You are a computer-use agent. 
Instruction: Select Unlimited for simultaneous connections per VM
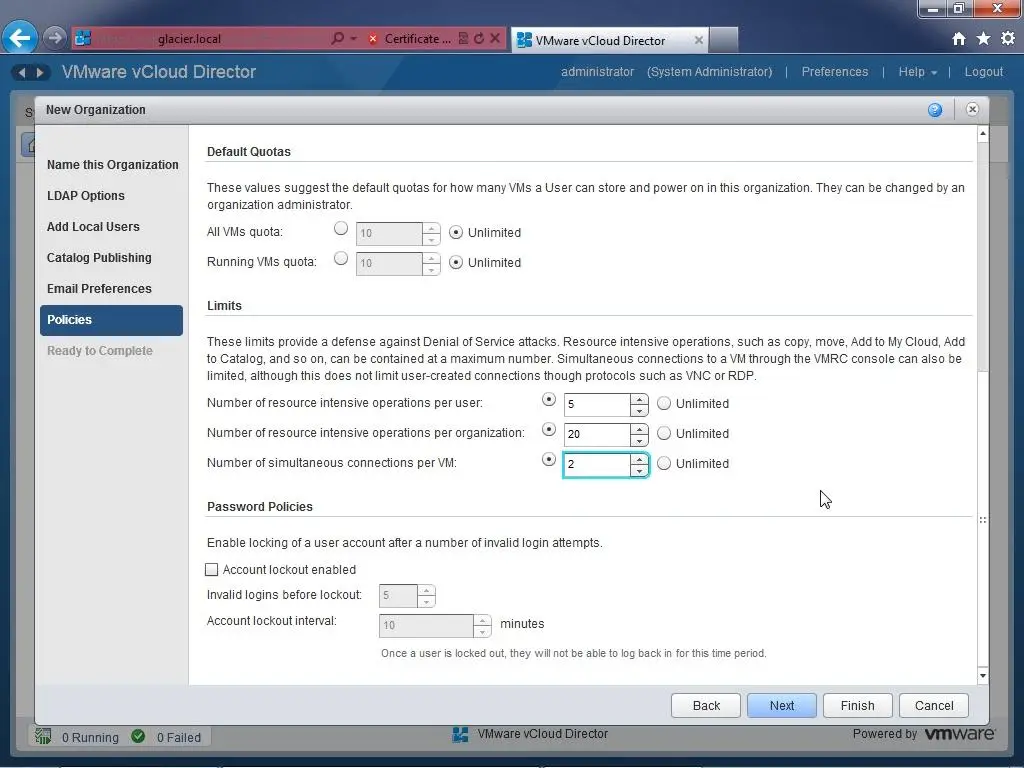pos(664,463)
